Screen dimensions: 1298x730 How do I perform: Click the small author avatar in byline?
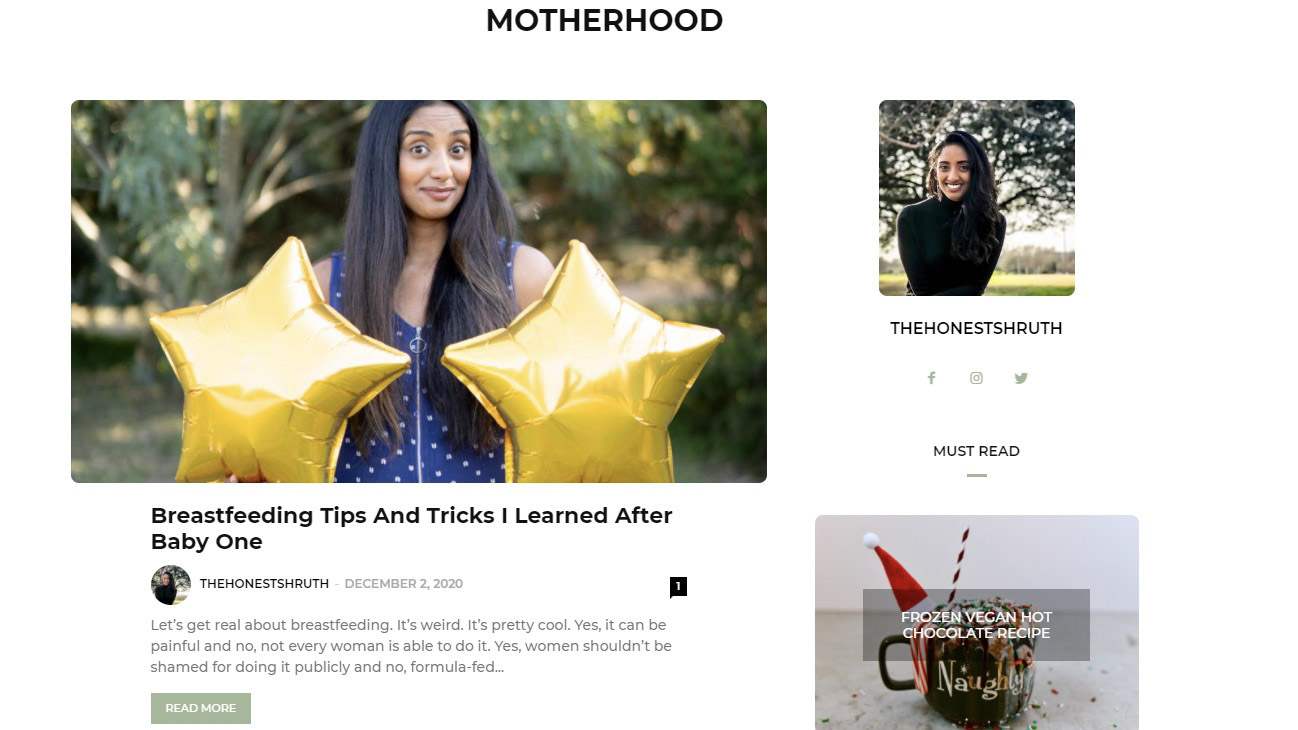(170, 585)
